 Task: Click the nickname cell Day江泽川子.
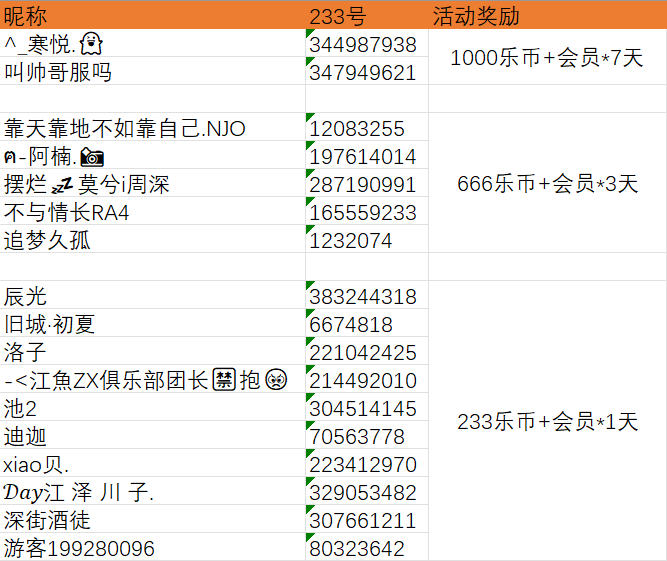coord(152,492)
